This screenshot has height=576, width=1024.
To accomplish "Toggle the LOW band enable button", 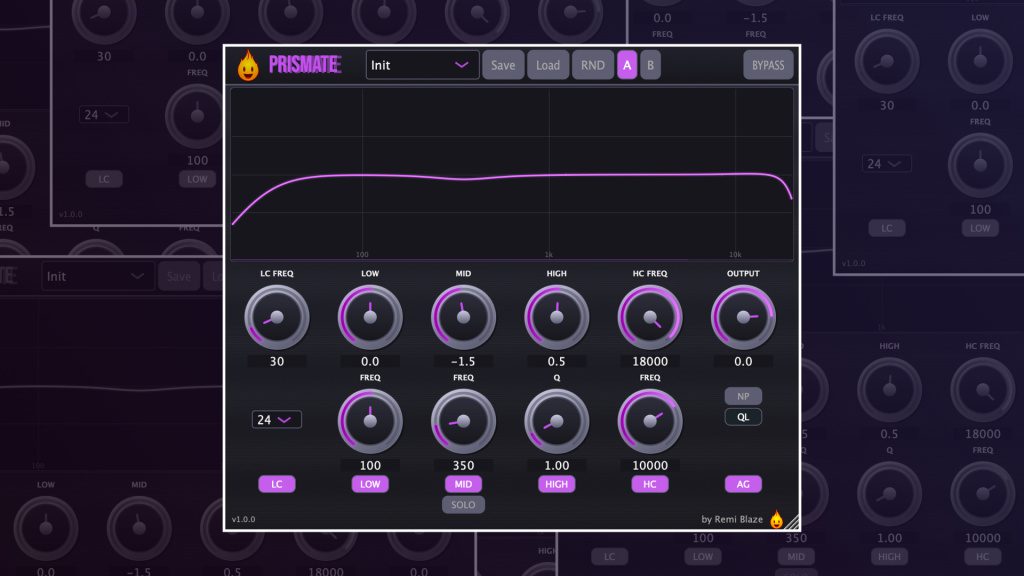I will 370,484.
